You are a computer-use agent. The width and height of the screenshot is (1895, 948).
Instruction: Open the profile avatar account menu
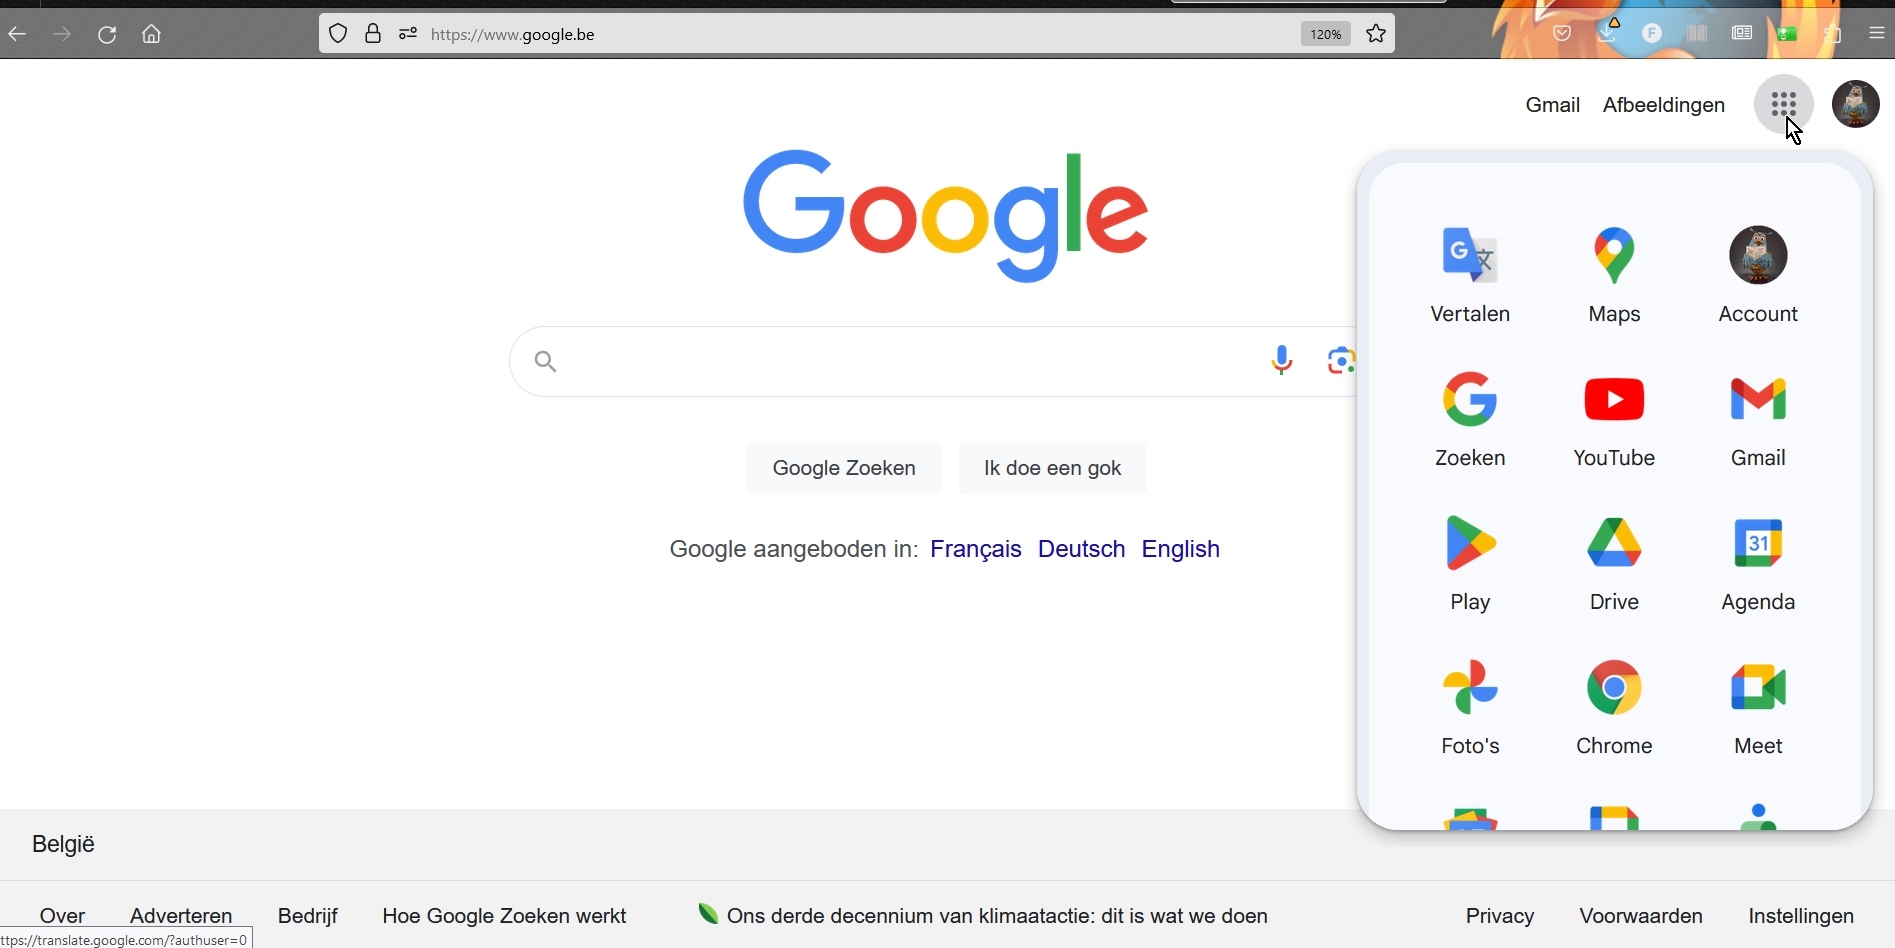[x=1855, y=104]
